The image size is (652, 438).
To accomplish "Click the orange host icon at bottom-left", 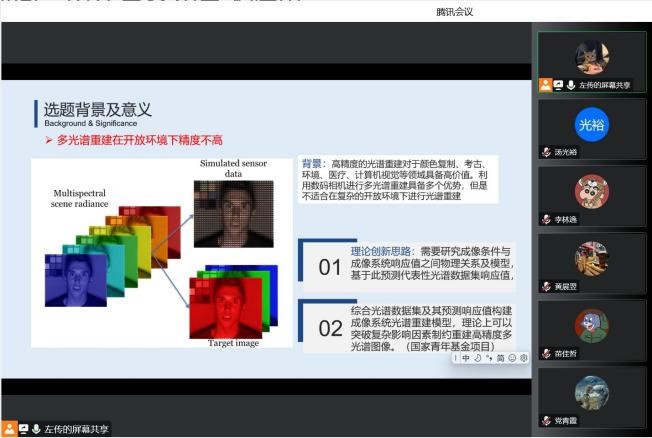I will pyautogui.click(x=9, y=429).
